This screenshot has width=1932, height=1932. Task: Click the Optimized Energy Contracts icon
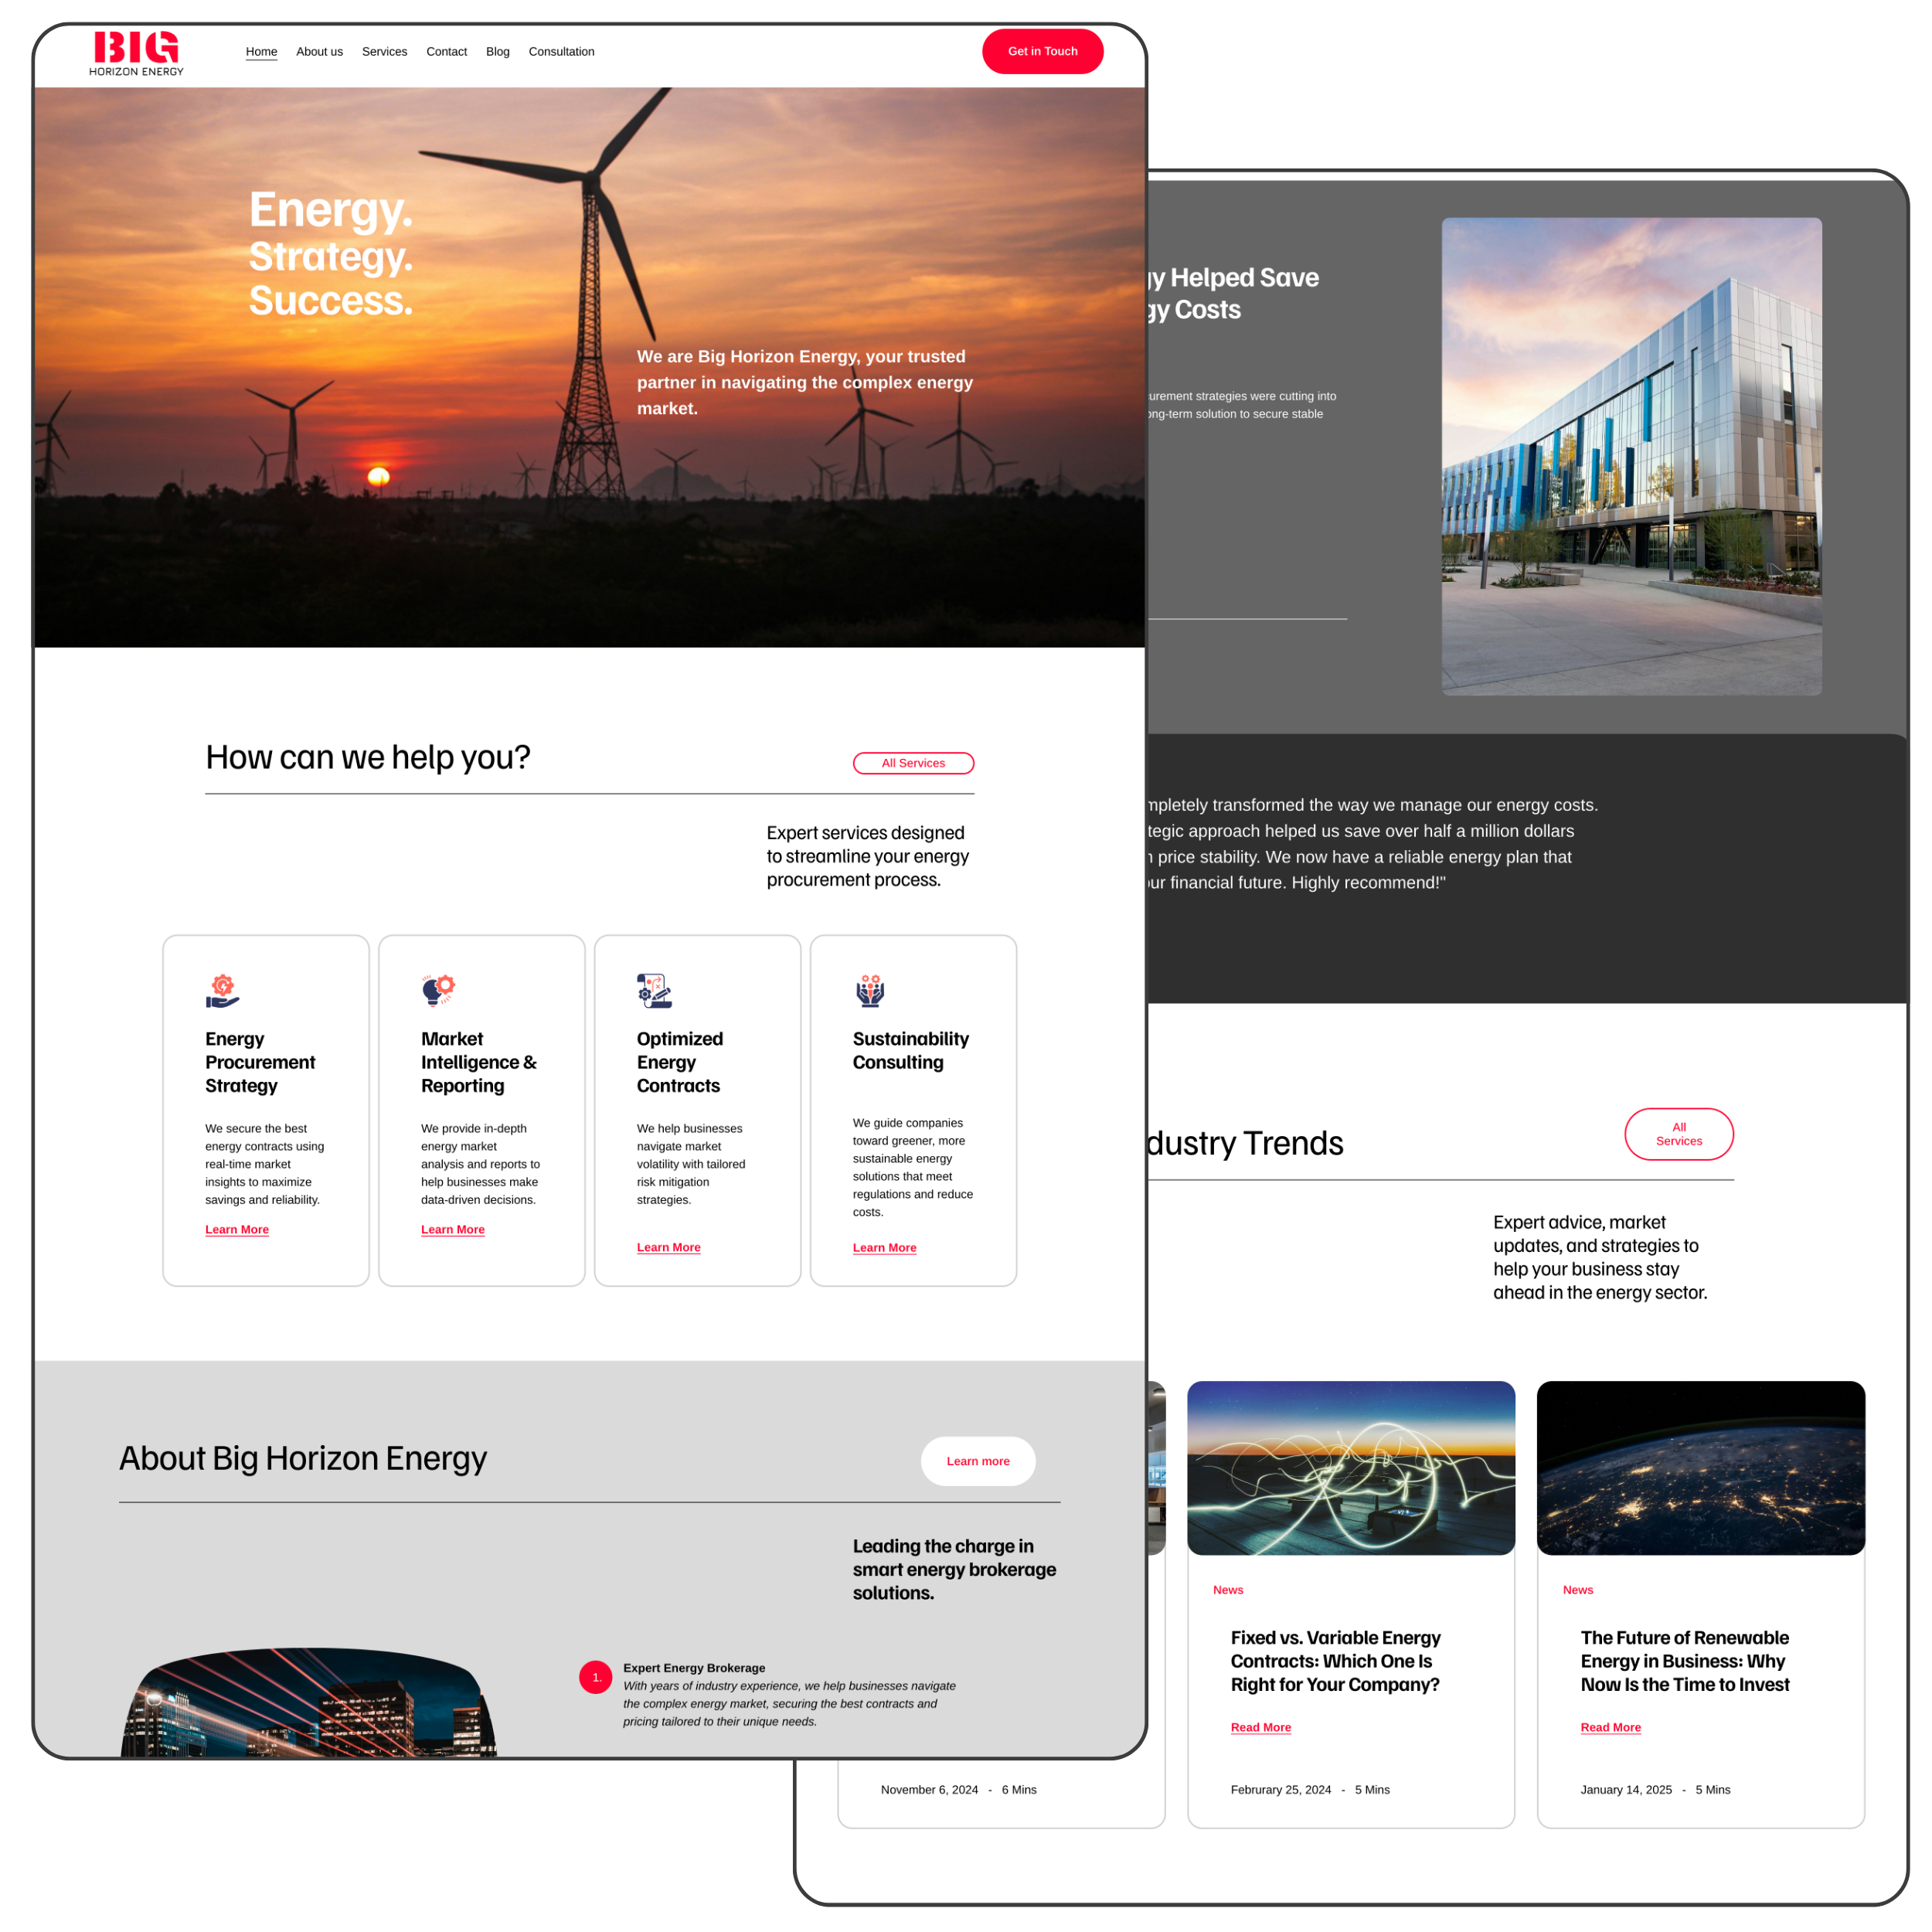tap(654, 990)
